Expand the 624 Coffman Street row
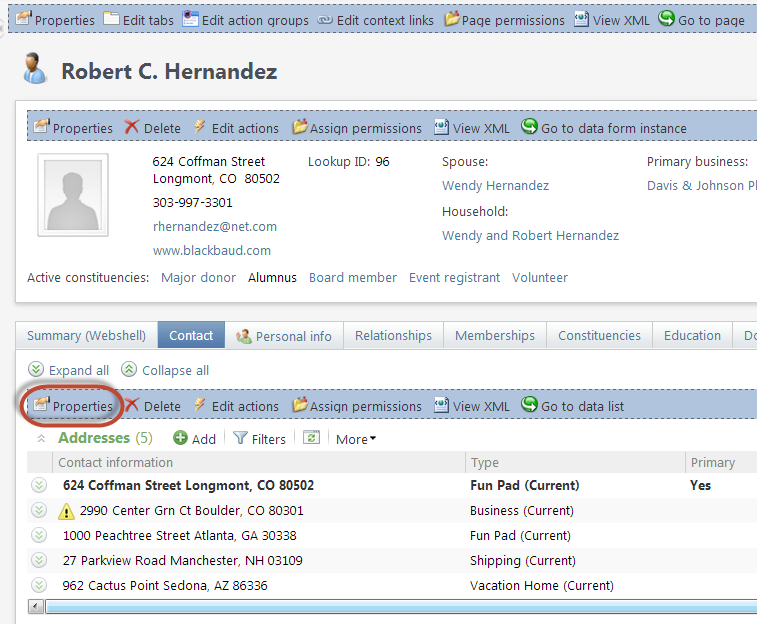Viewport: 757px width, 624px height. (x=39, y=485)
